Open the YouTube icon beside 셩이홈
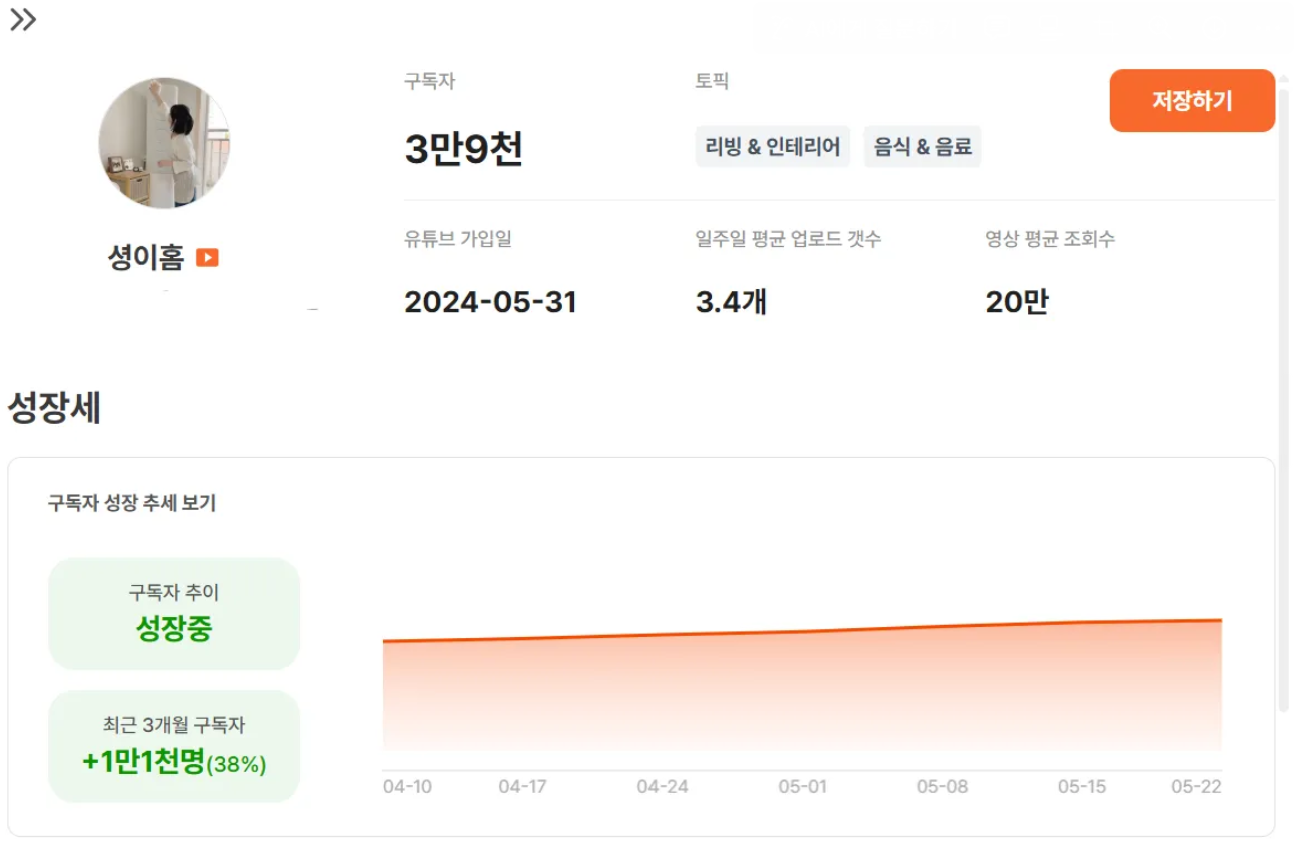The image size is (1296, 854). (207, 258)
